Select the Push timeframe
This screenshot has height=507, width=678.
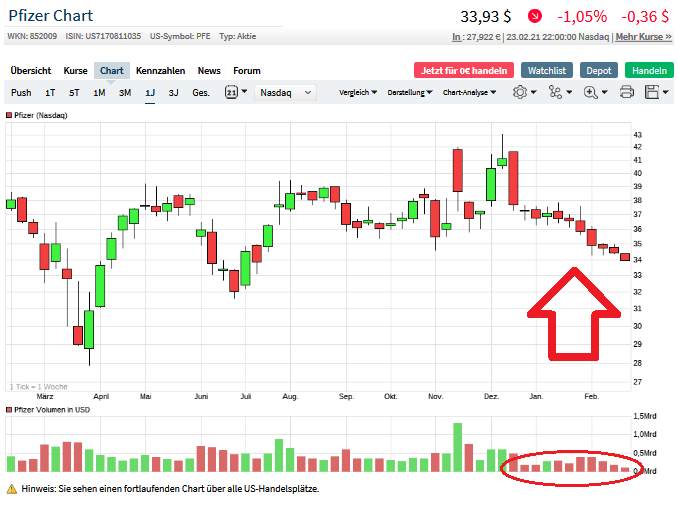point(21,92)
